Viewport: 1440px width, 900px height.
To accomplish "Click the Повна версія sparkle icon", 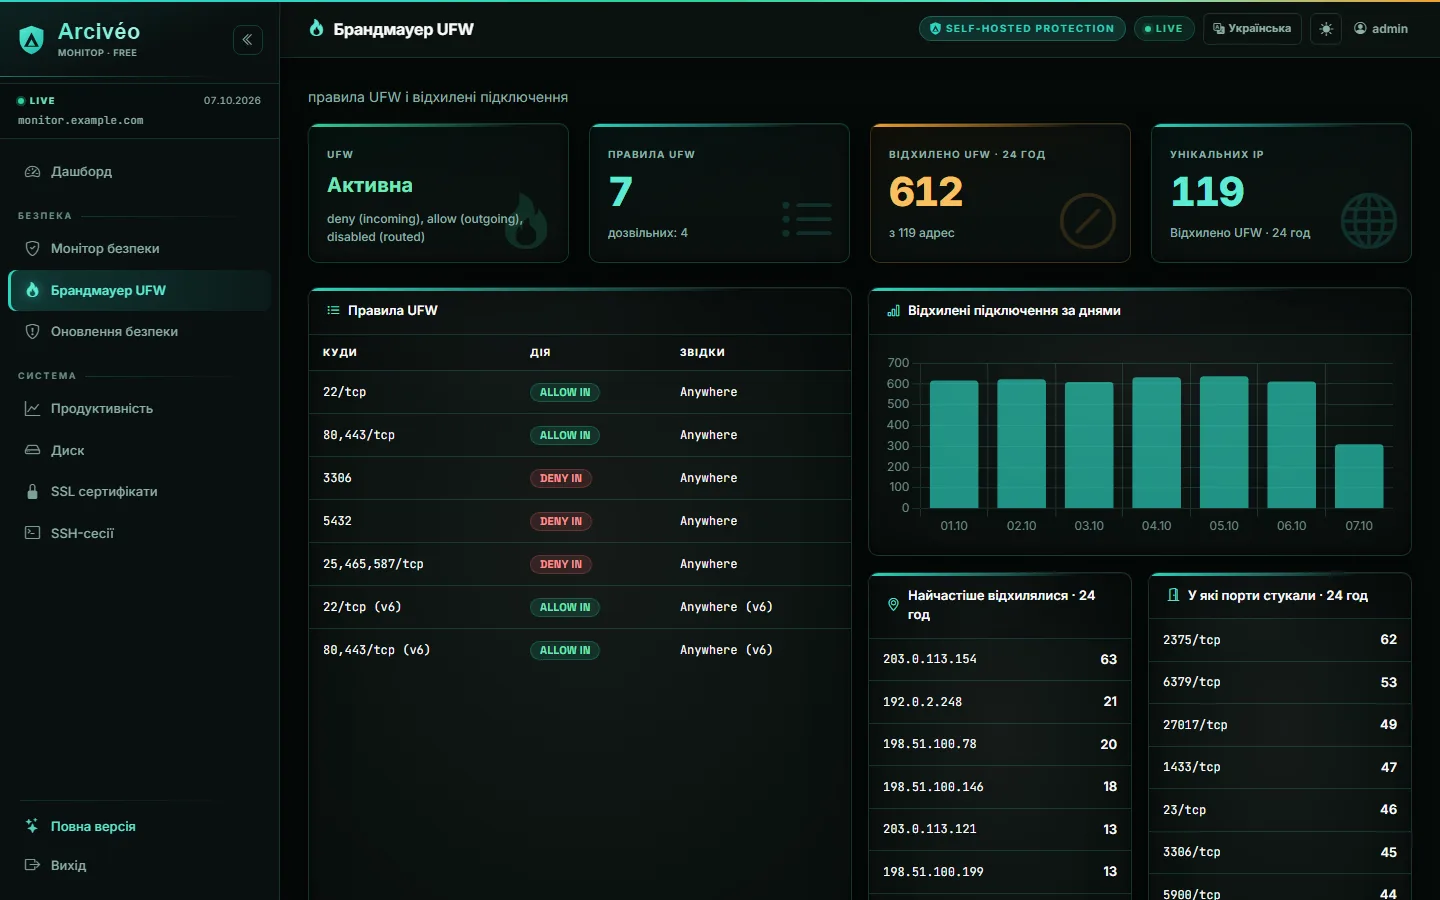I will [x=32, y=826].
